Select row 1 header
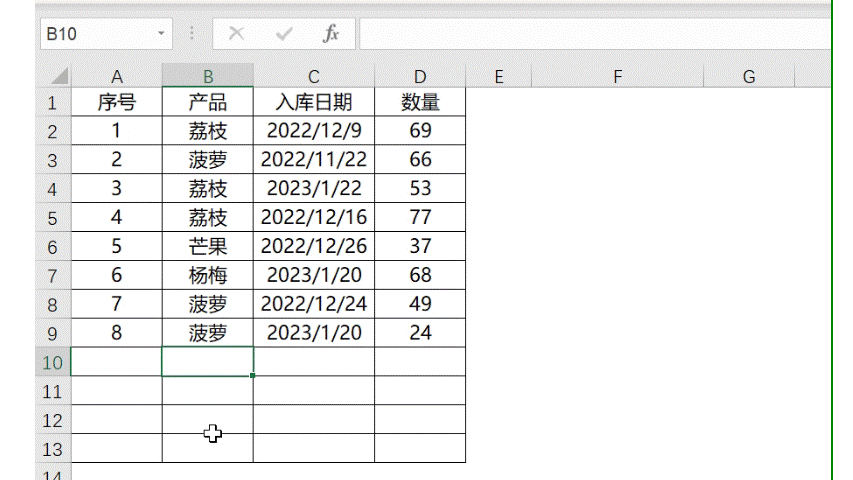Screen dimensions: 853x480 [52, 102]
